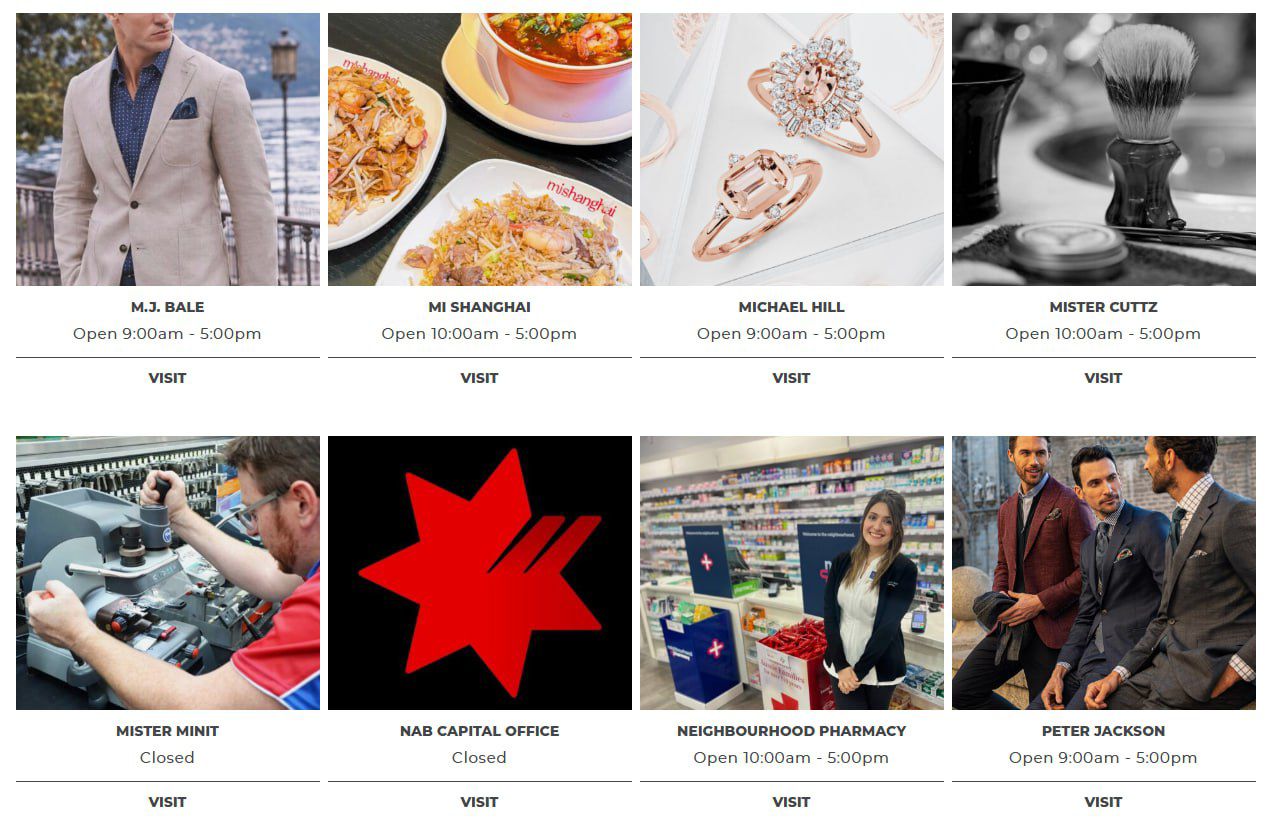The width and height of the screenshot is (1270, 820).
Task: Click VISIT under Mi Shanghai
Action: coord(480,378)
